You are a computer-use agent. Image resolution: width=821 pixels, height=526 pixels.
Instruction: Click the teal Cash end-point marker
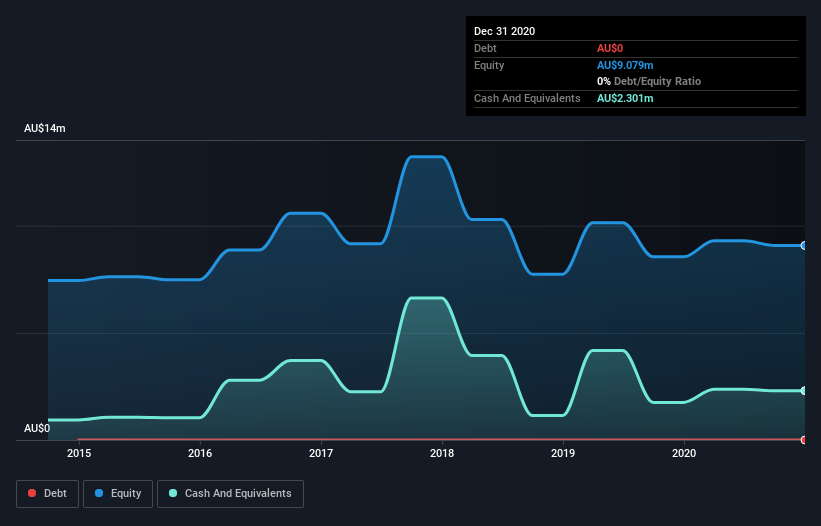point(804,390)
